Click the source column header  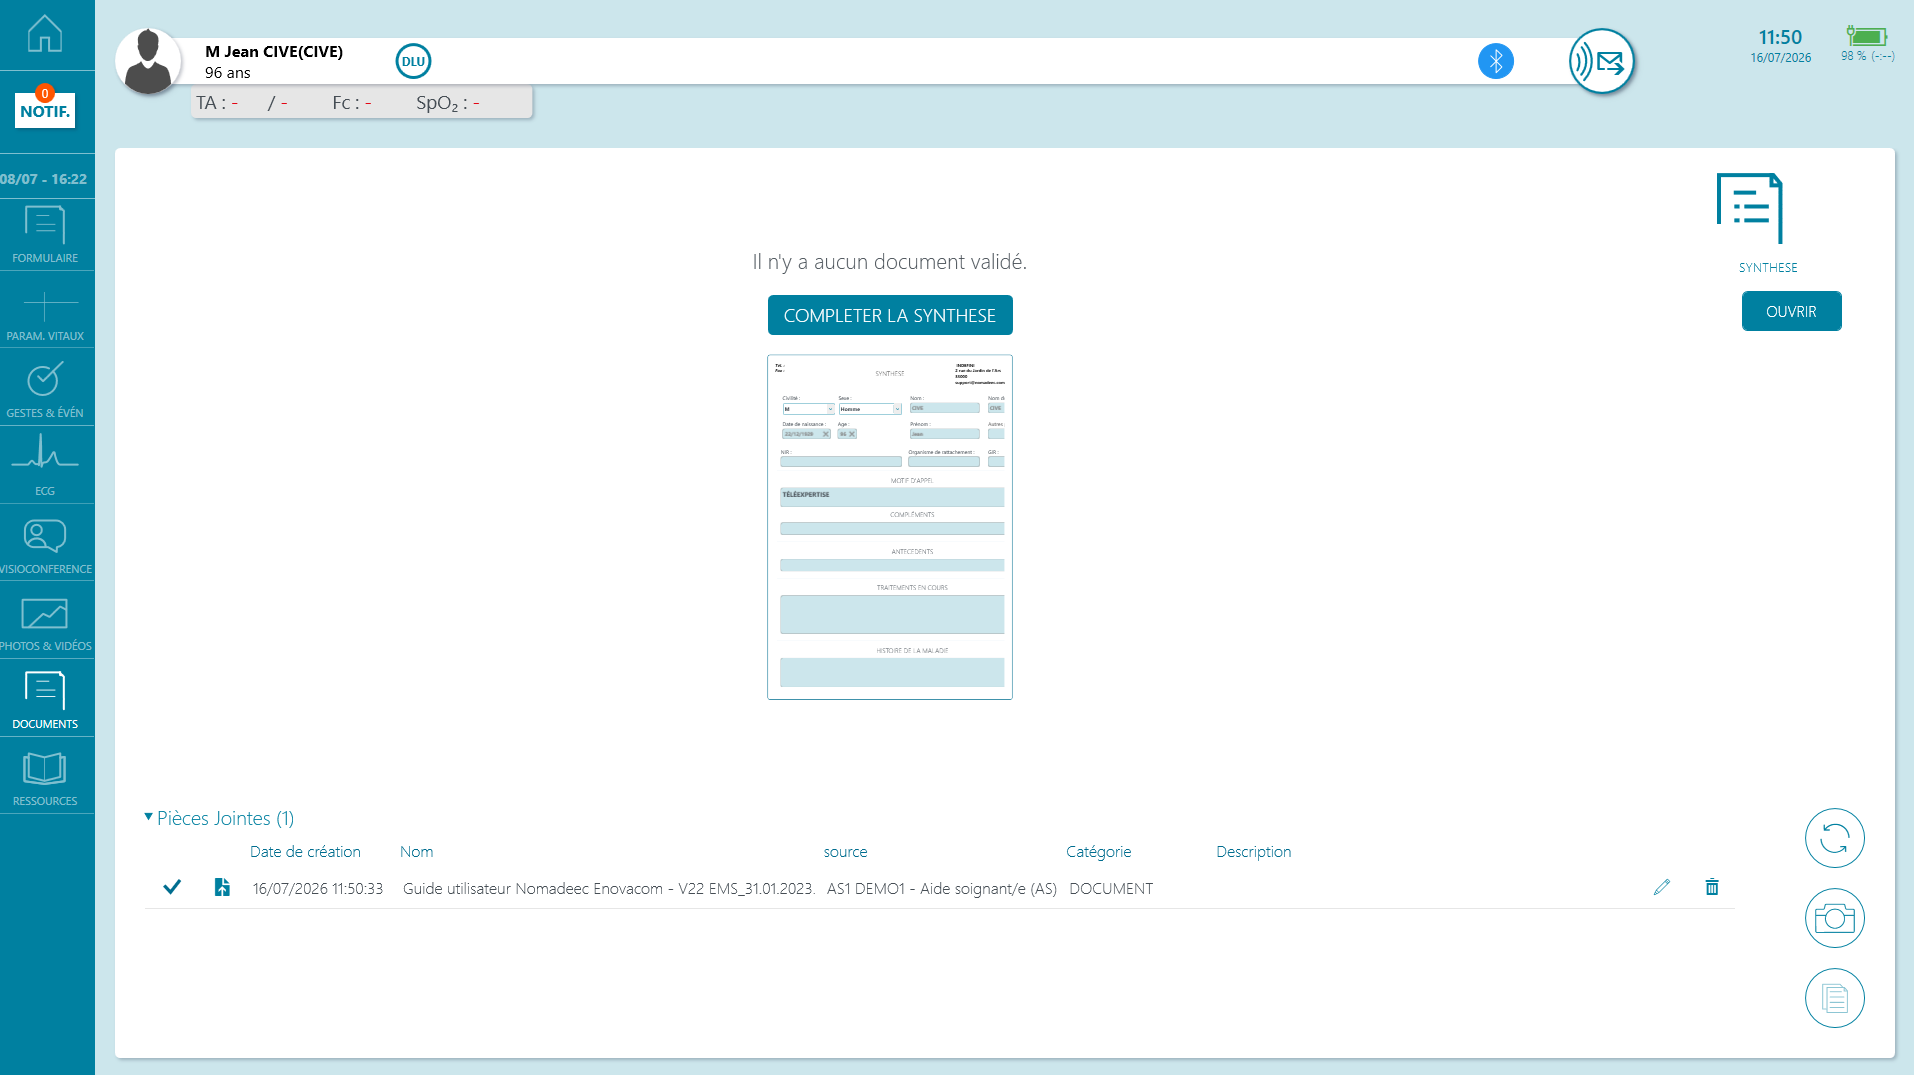tap(845, 852)
